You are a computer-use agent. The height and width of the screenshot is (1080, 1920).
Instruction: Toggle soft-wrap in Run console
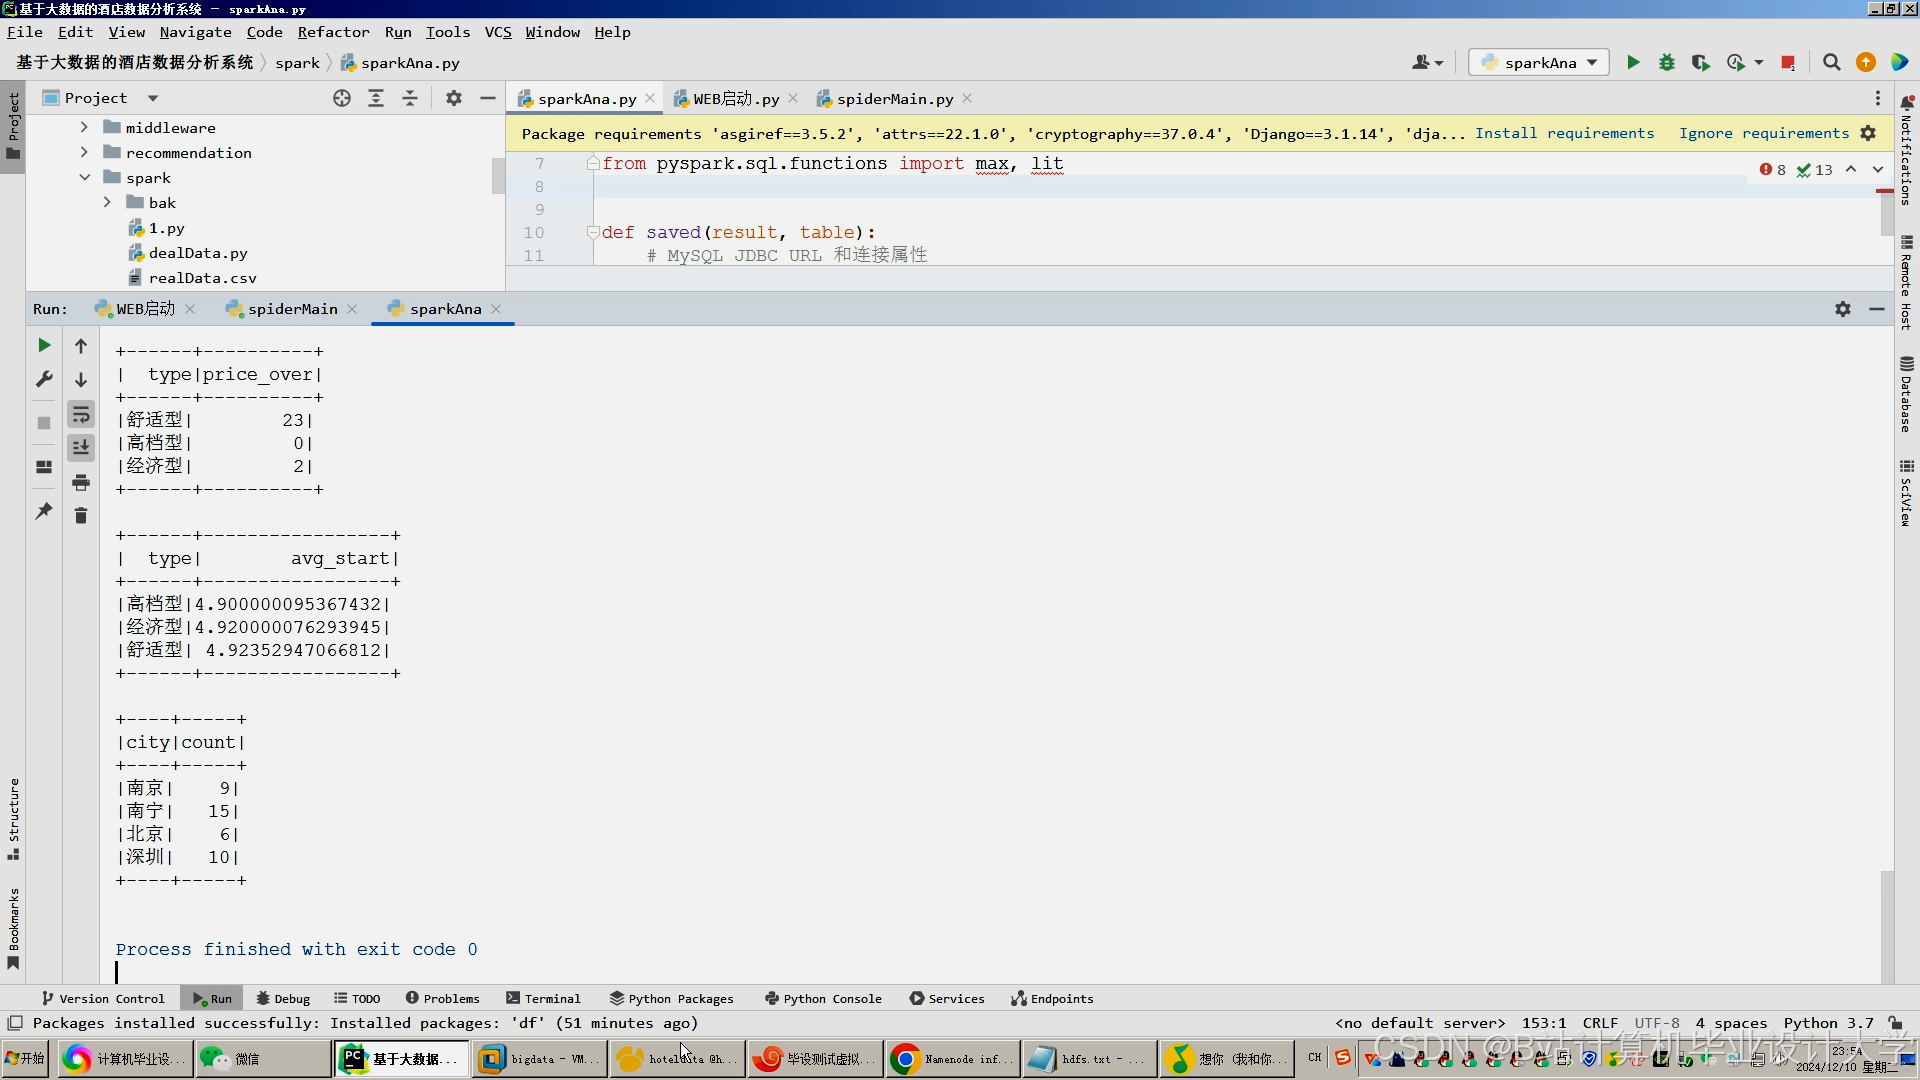pos(81,414)
